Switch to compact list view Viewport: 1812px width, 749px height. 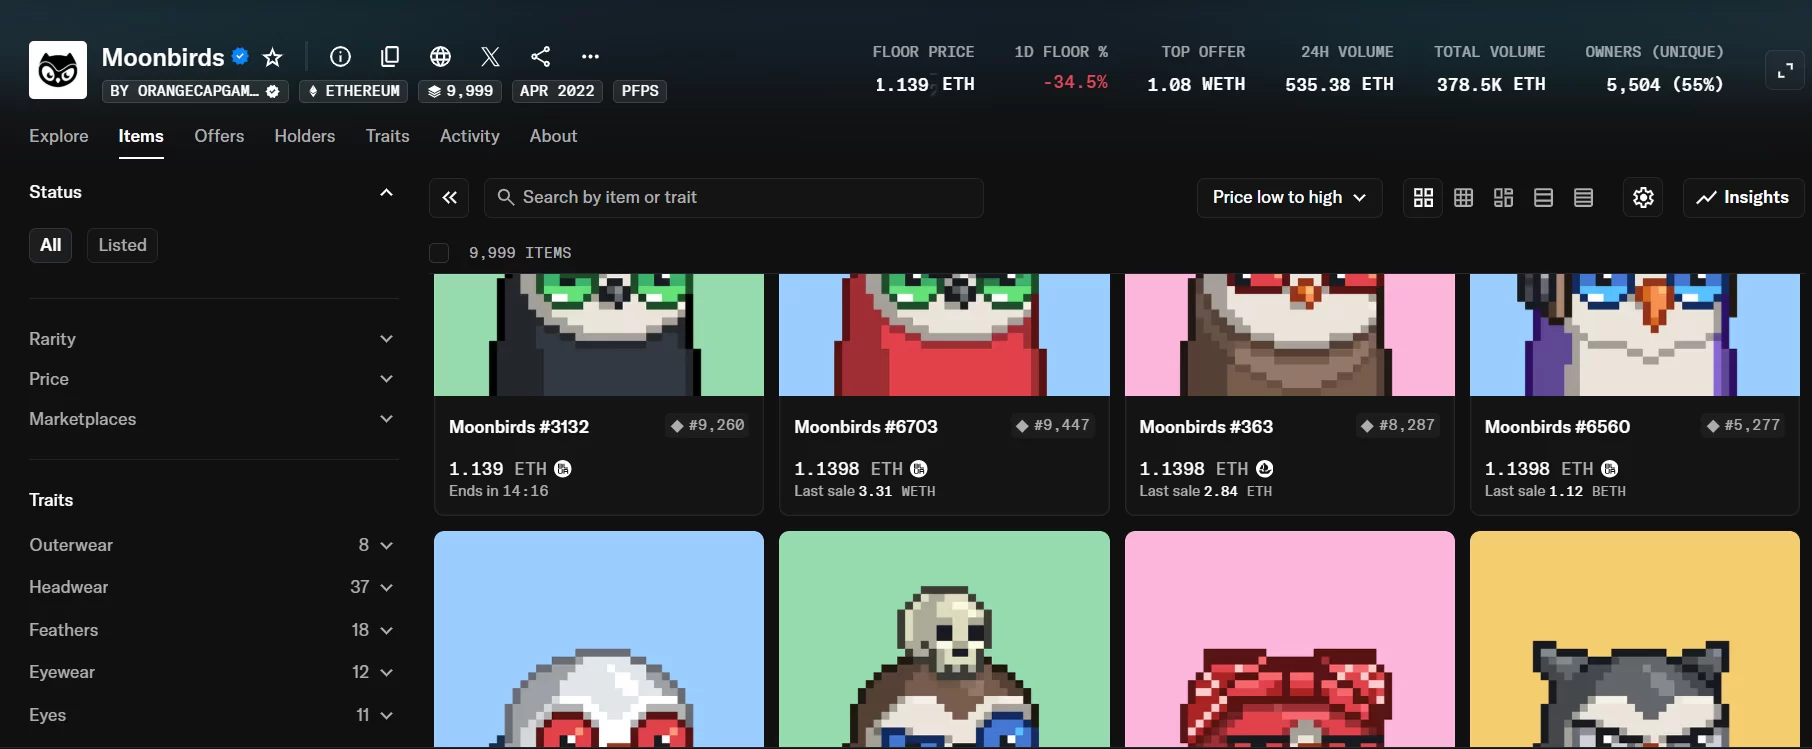(1543, 198)
